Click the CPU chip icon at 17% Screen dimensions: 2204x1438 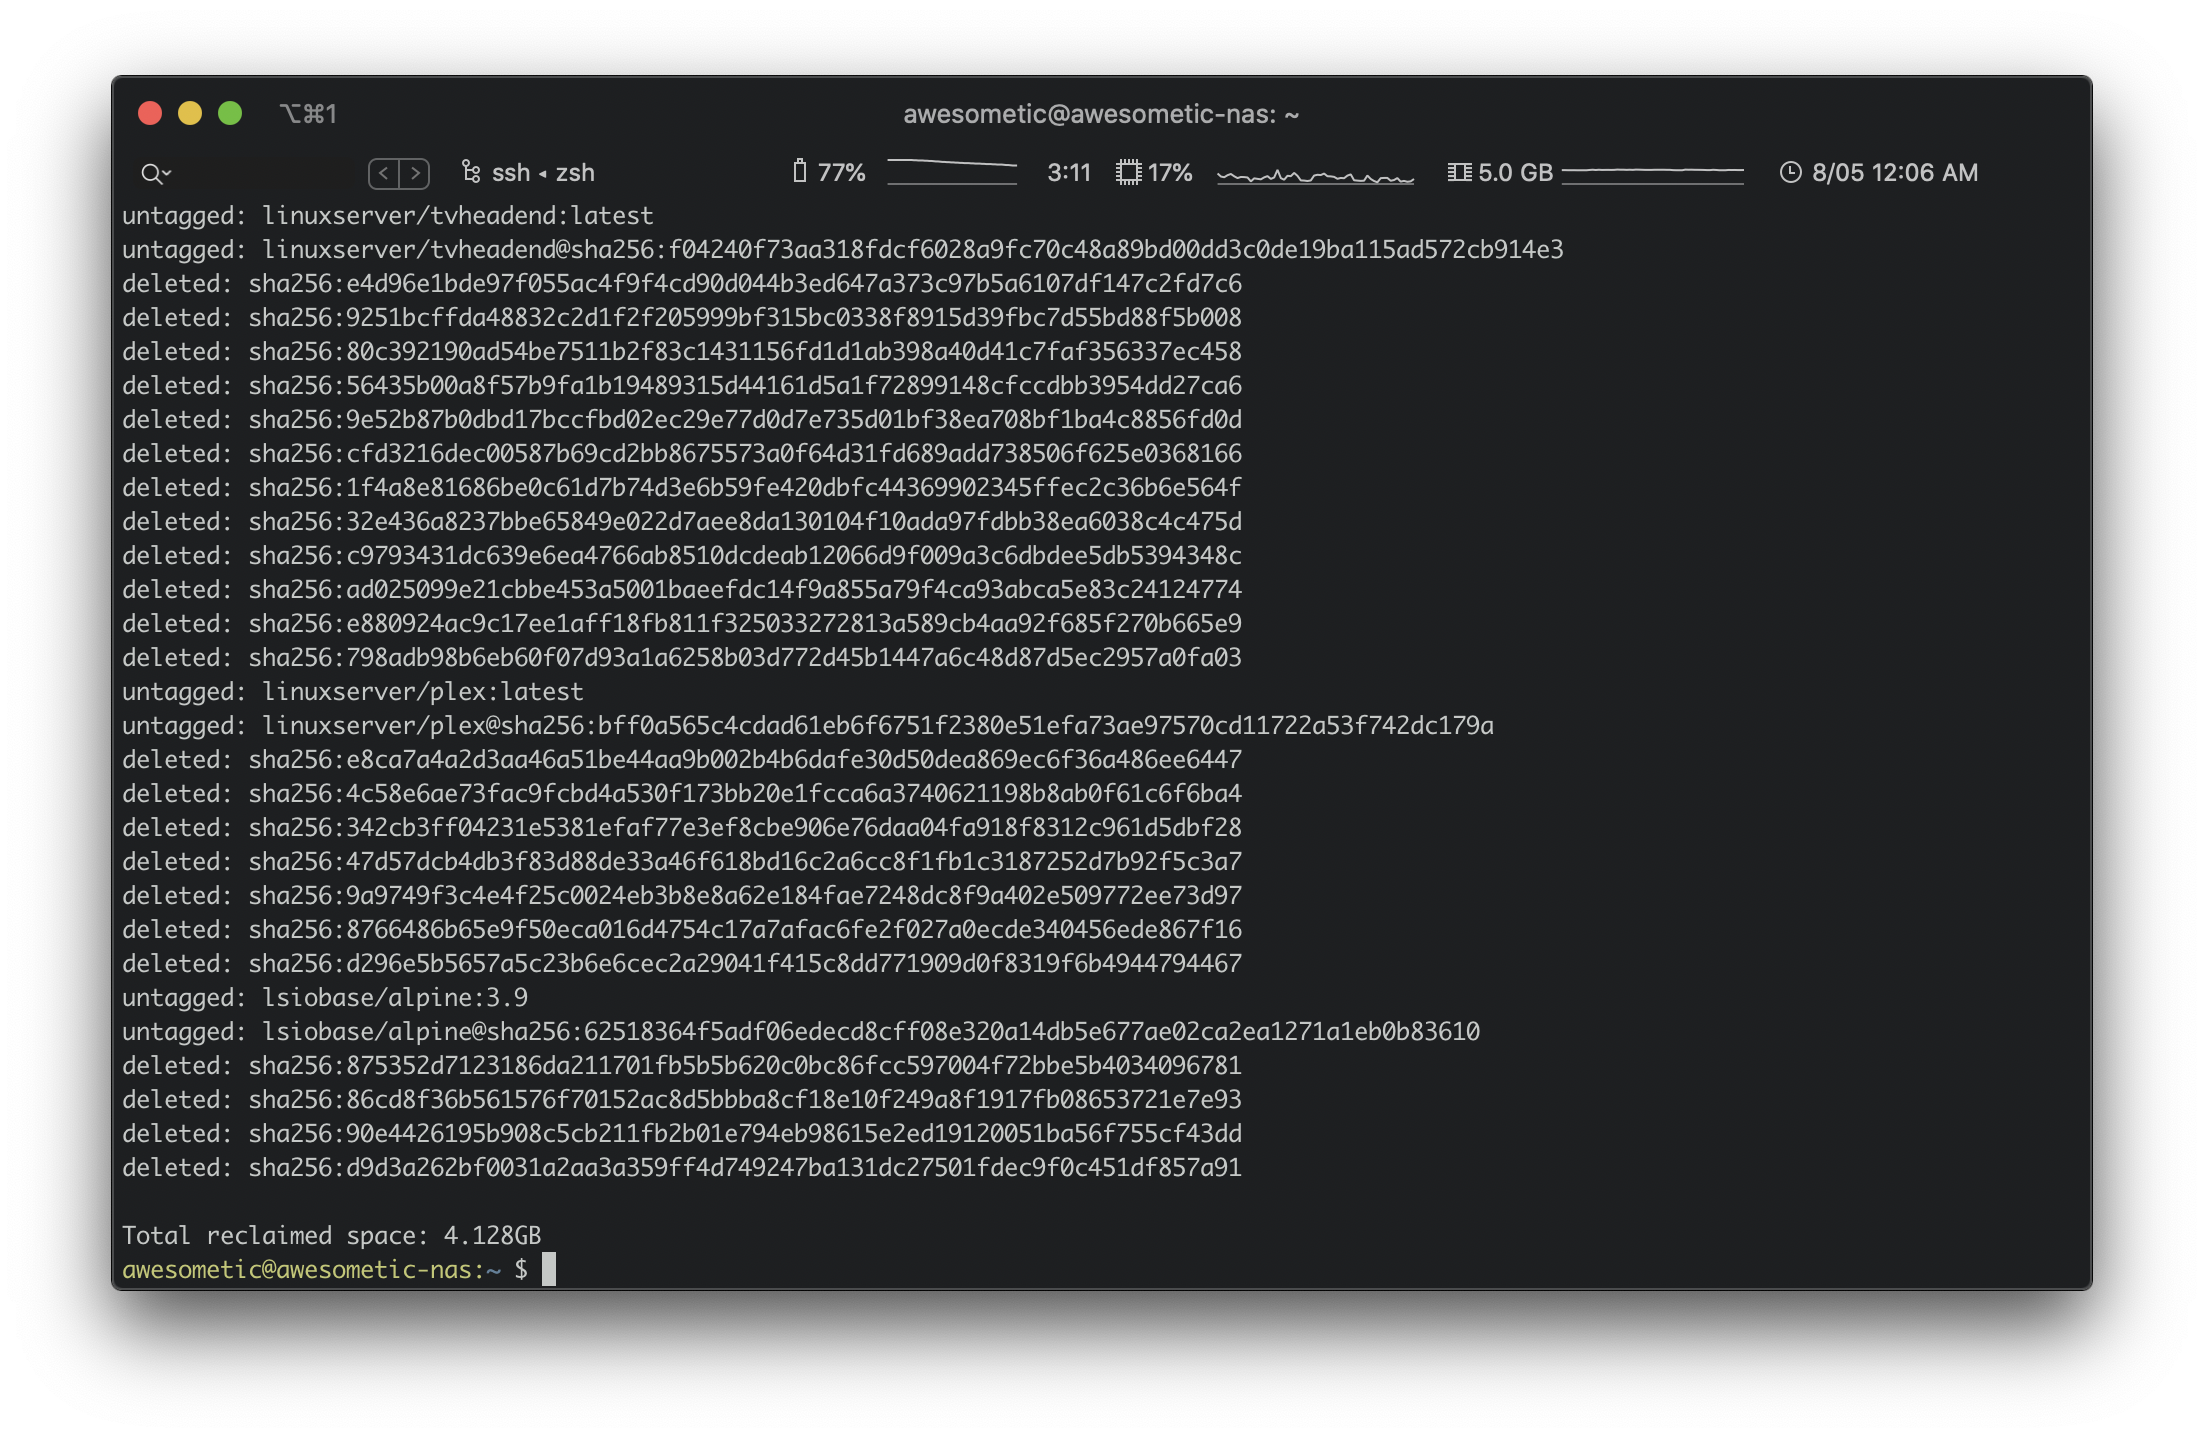click(1128, 172)
